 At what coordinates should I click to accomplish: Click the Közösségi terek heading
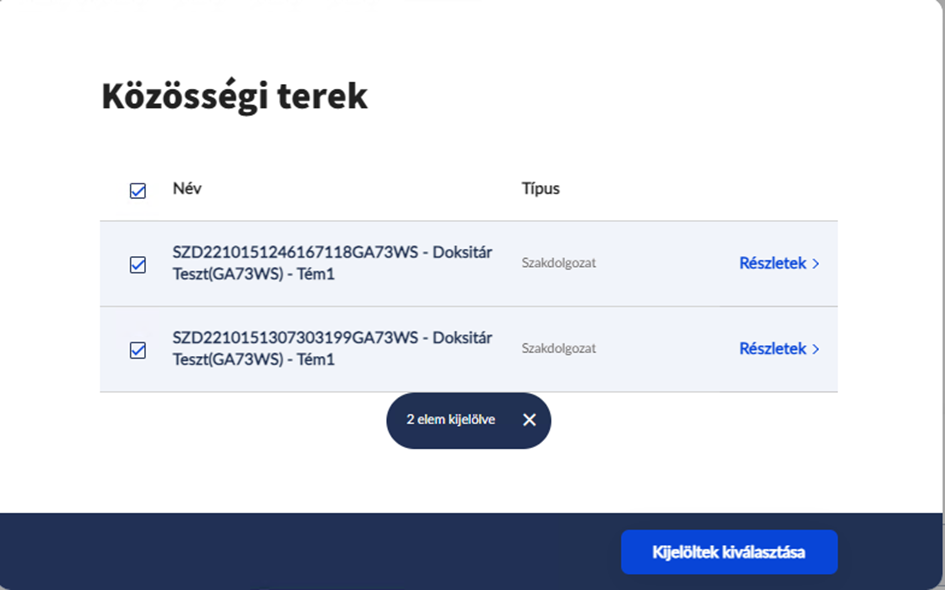pos(235,97)
